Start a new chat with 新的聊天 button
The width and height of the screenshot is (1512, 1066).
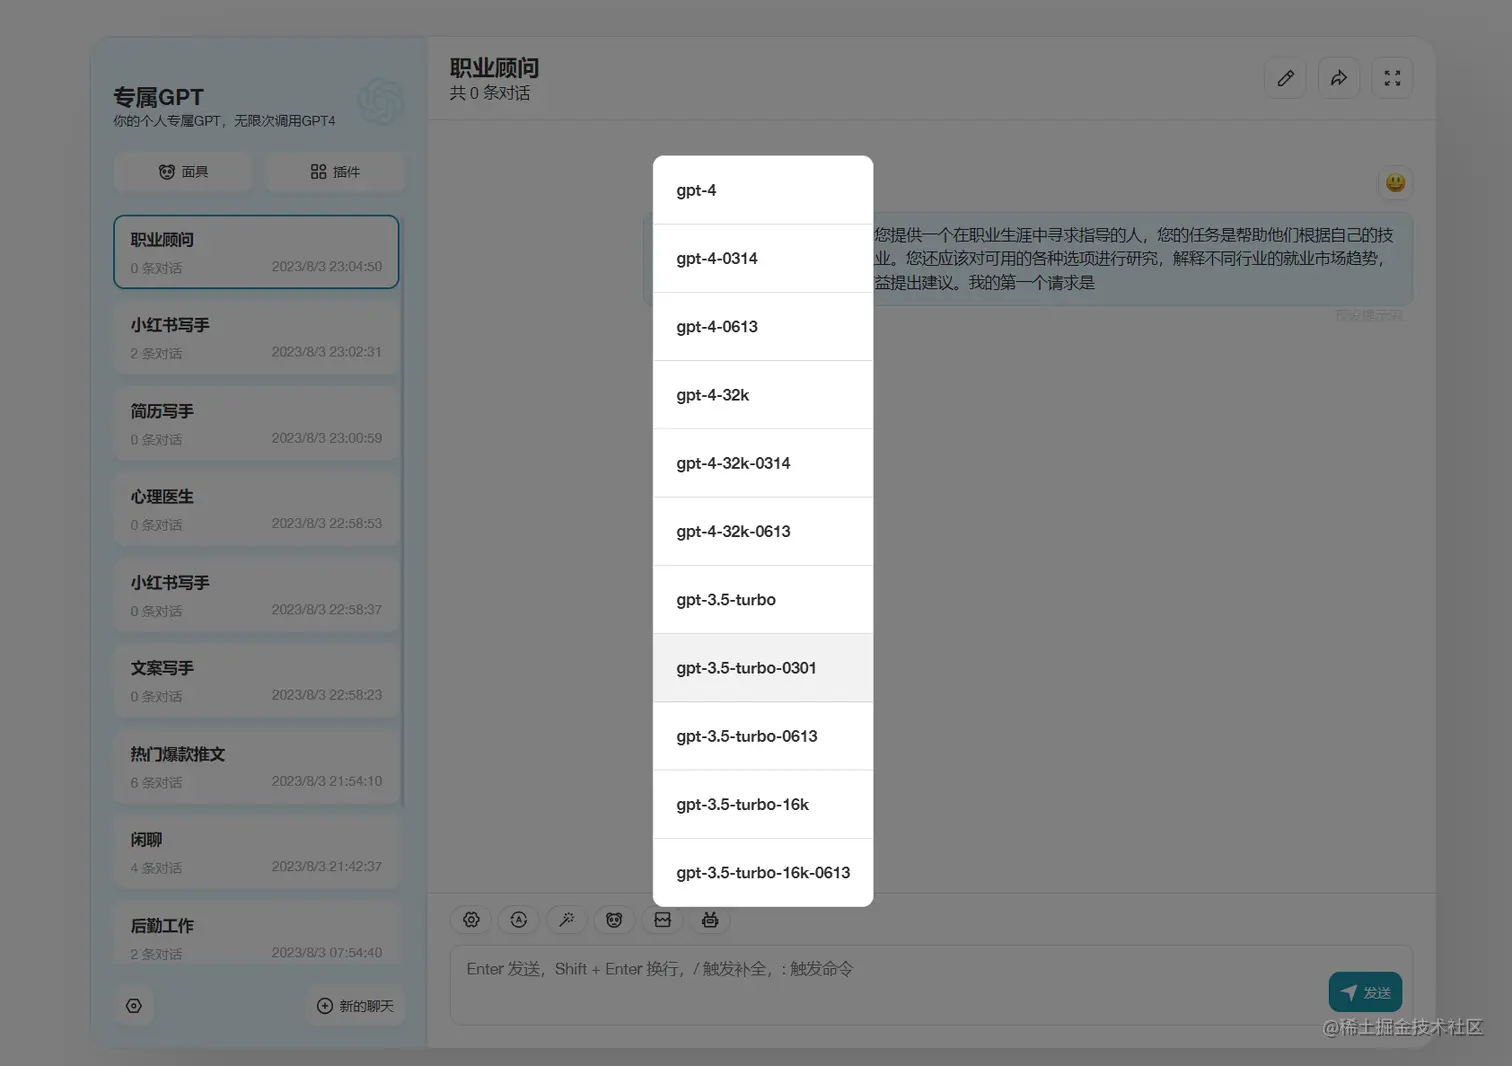pos(355,1006)
